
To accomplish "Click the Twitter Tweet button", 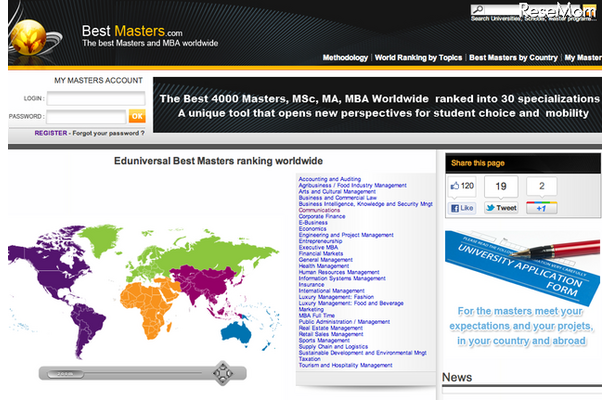I will [501, 208].
